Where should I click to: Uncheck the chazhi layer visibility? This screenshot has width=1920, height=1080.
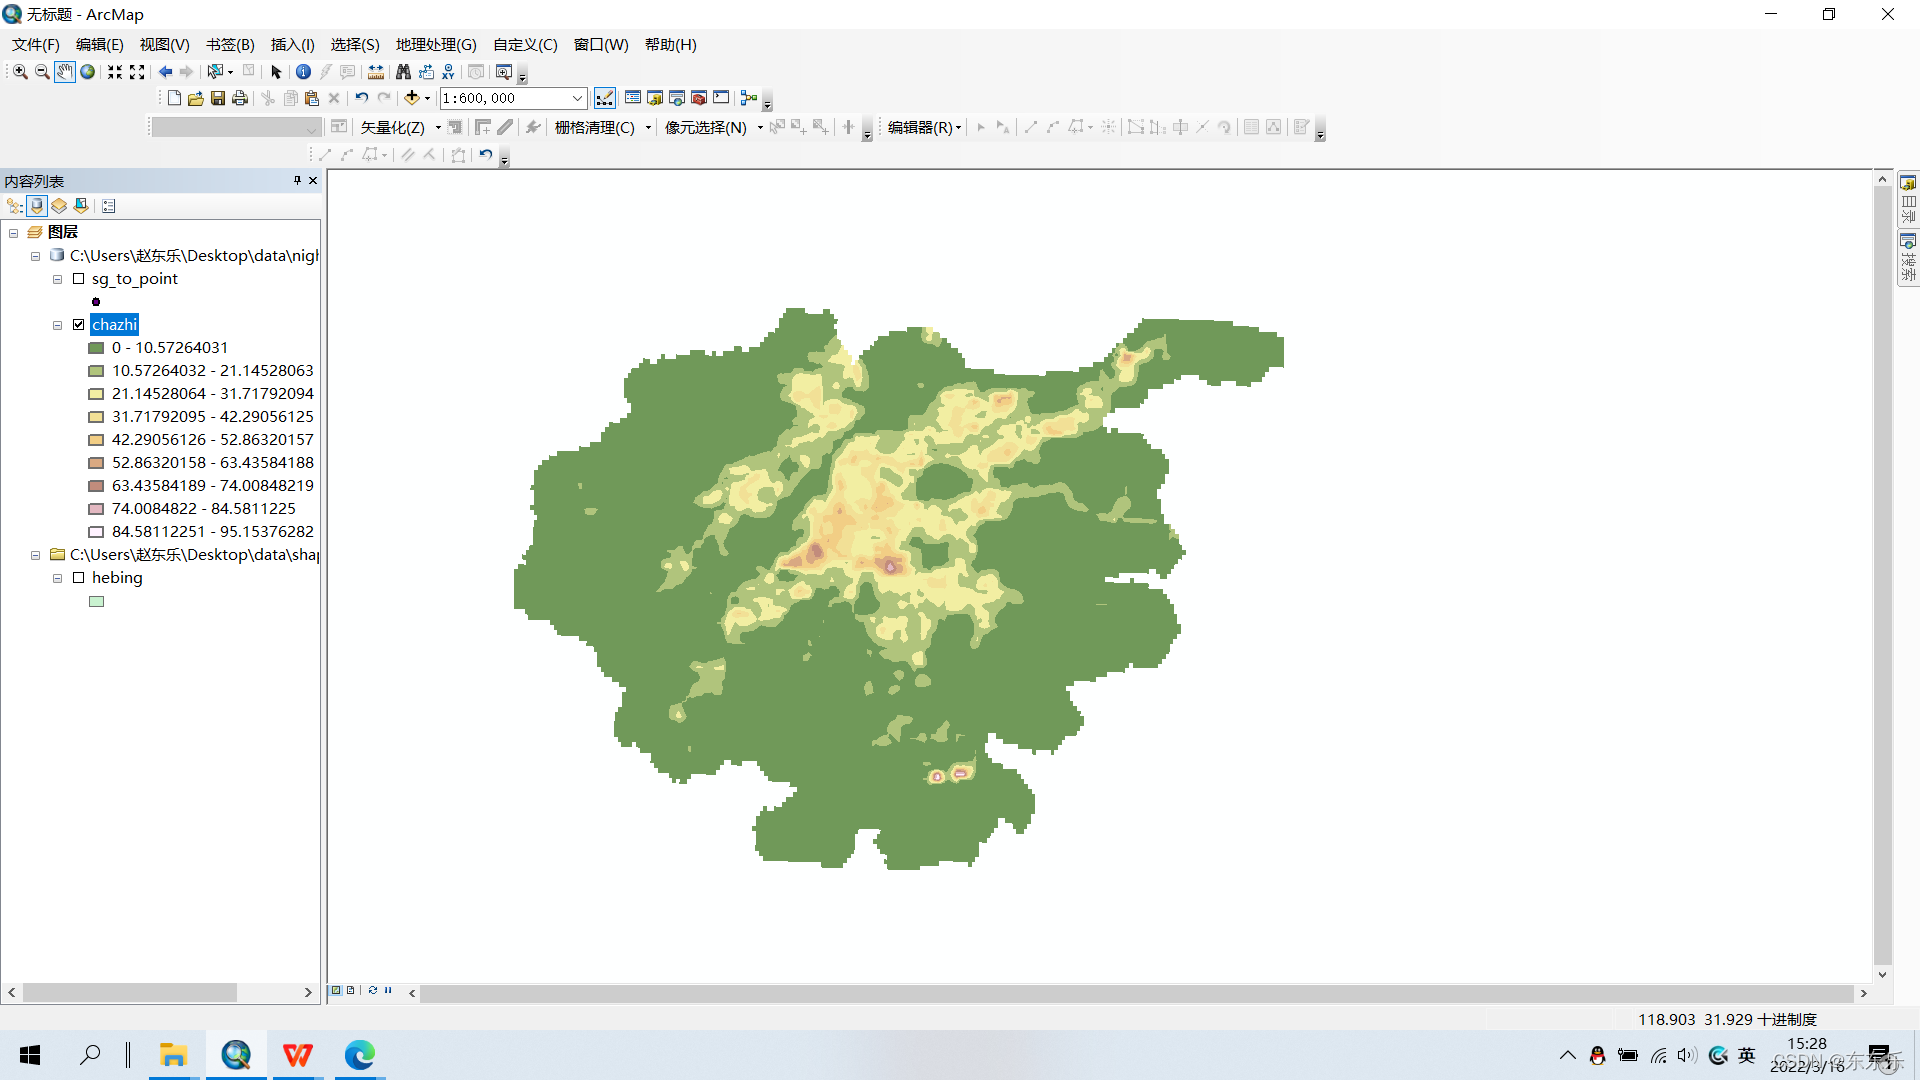[79, 325]
